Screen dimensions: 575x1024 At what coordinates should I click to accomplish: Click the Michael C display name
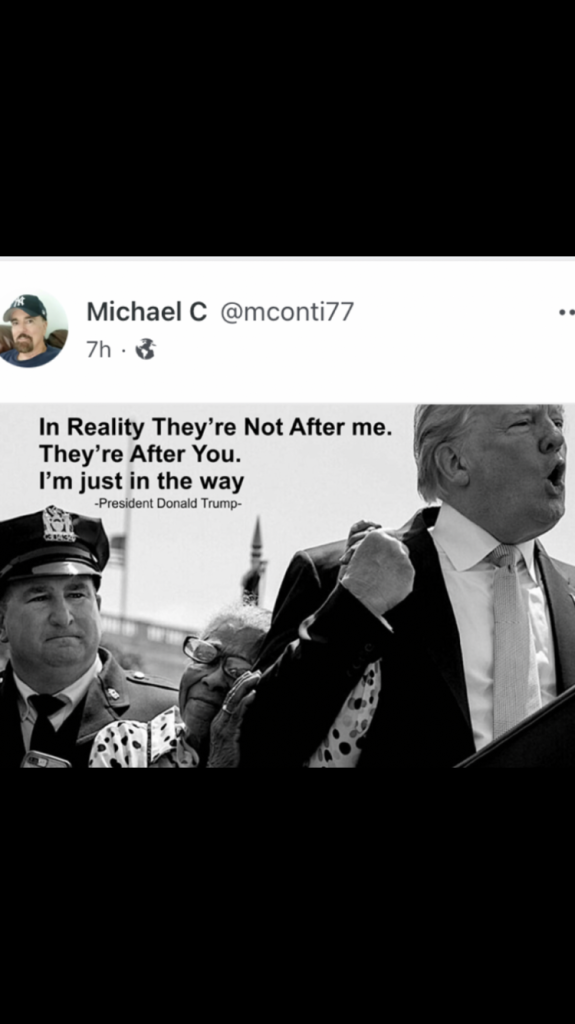tap(146, 312)
